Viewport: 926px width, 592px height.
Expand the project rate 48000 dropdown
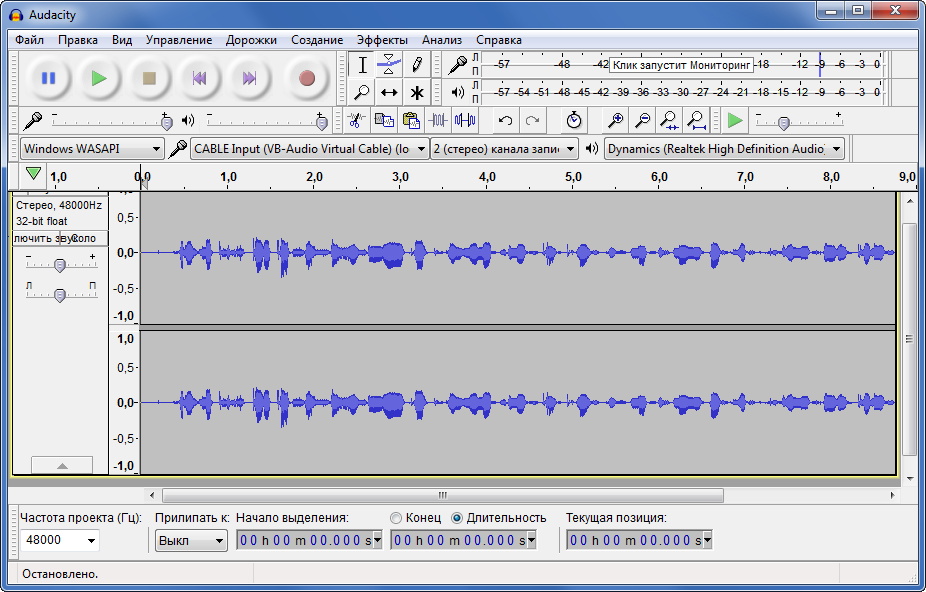pyautogui.click(x=60, y=541)
